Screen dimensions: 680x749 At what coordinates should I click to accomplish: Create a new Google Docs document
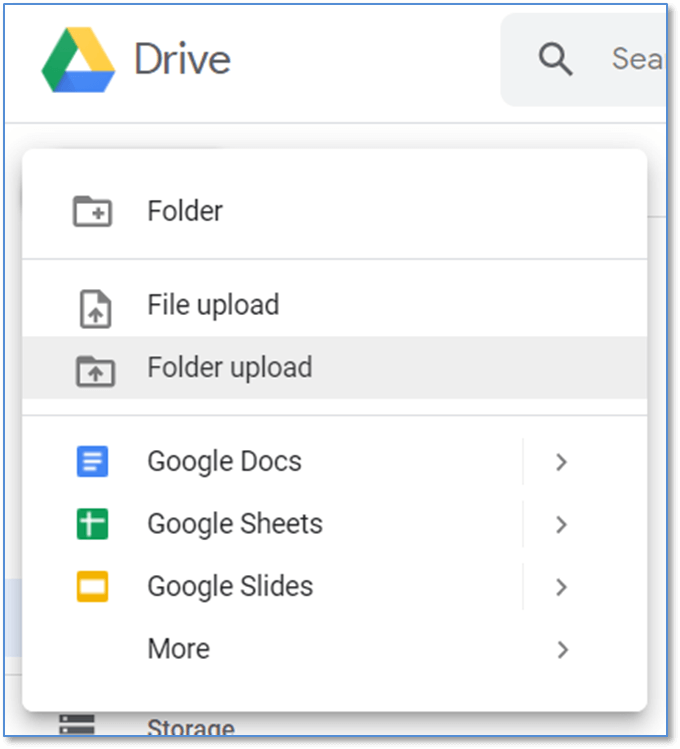pyautogui.click(x=225, y=461)
